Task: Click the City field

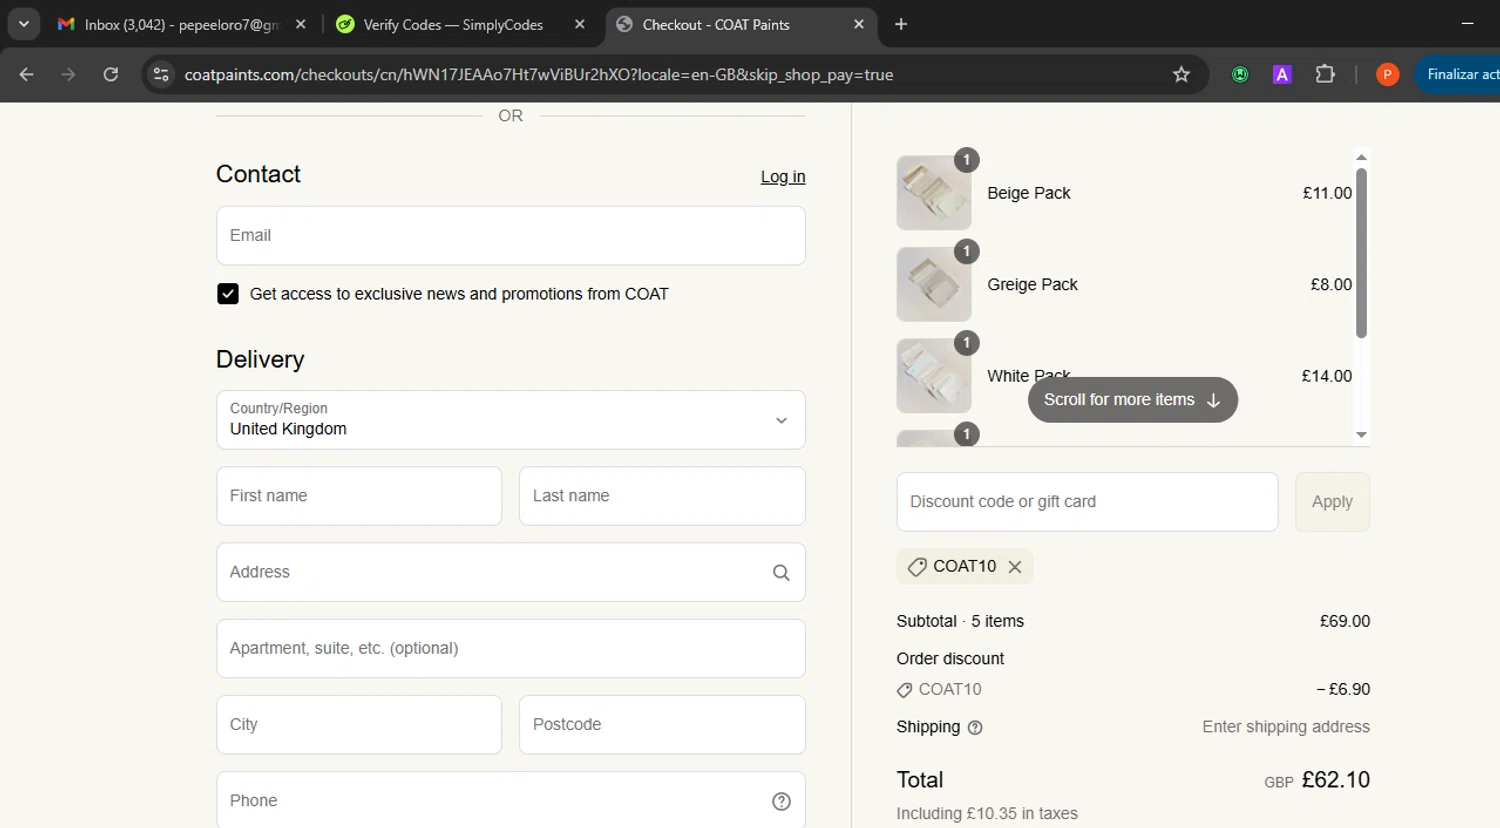Action: (359, 725)
